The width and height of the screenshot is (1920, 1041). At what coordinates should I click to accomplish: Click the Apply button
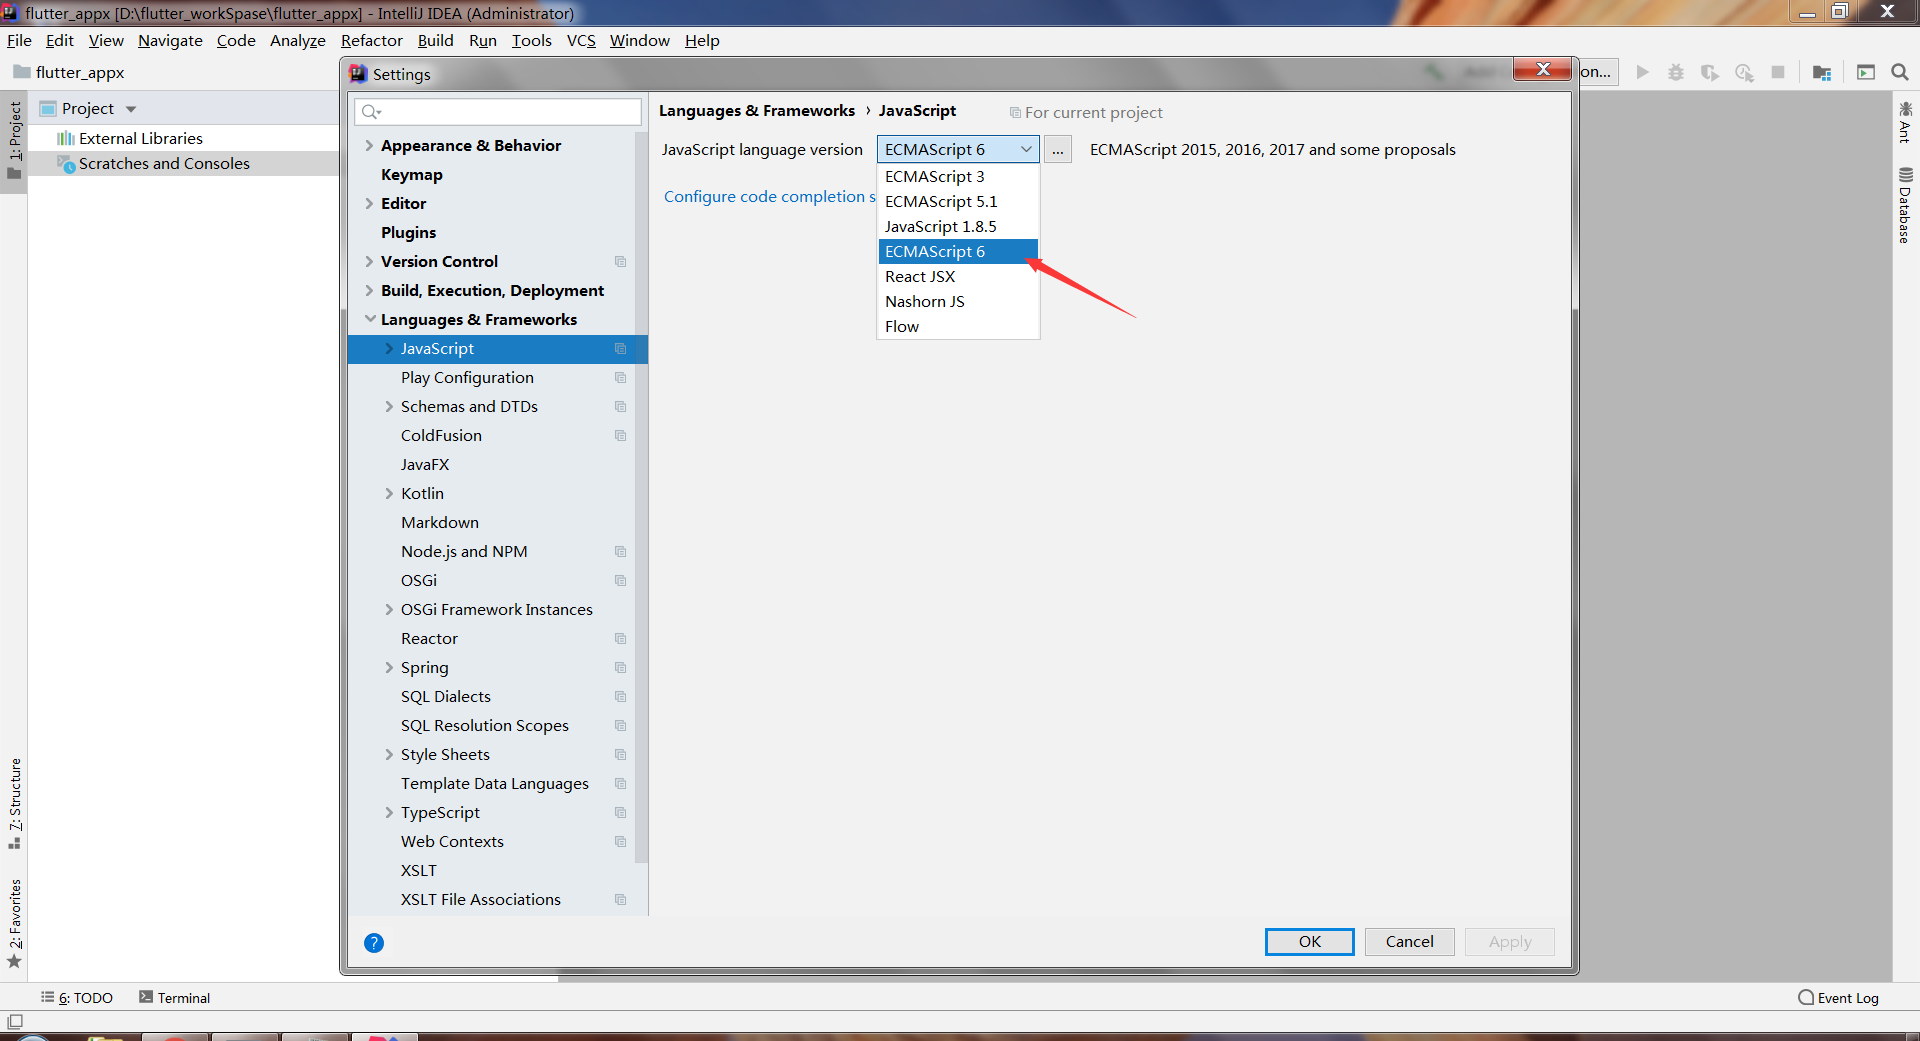coord(1509,941)
